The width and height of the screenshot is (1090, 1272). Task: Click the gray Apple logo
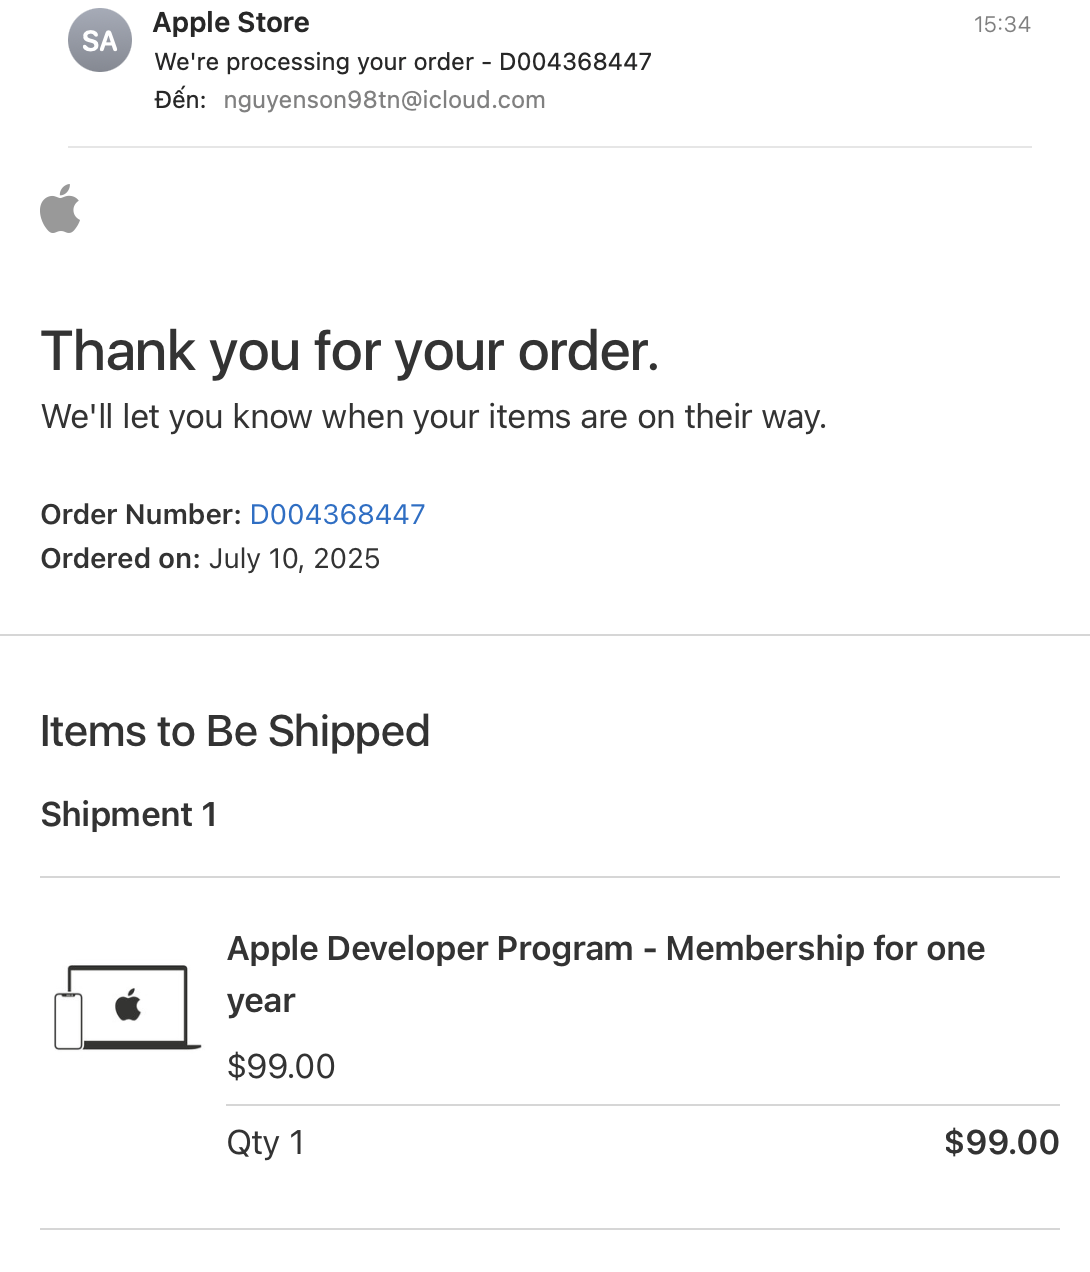[x=60, y=208]
